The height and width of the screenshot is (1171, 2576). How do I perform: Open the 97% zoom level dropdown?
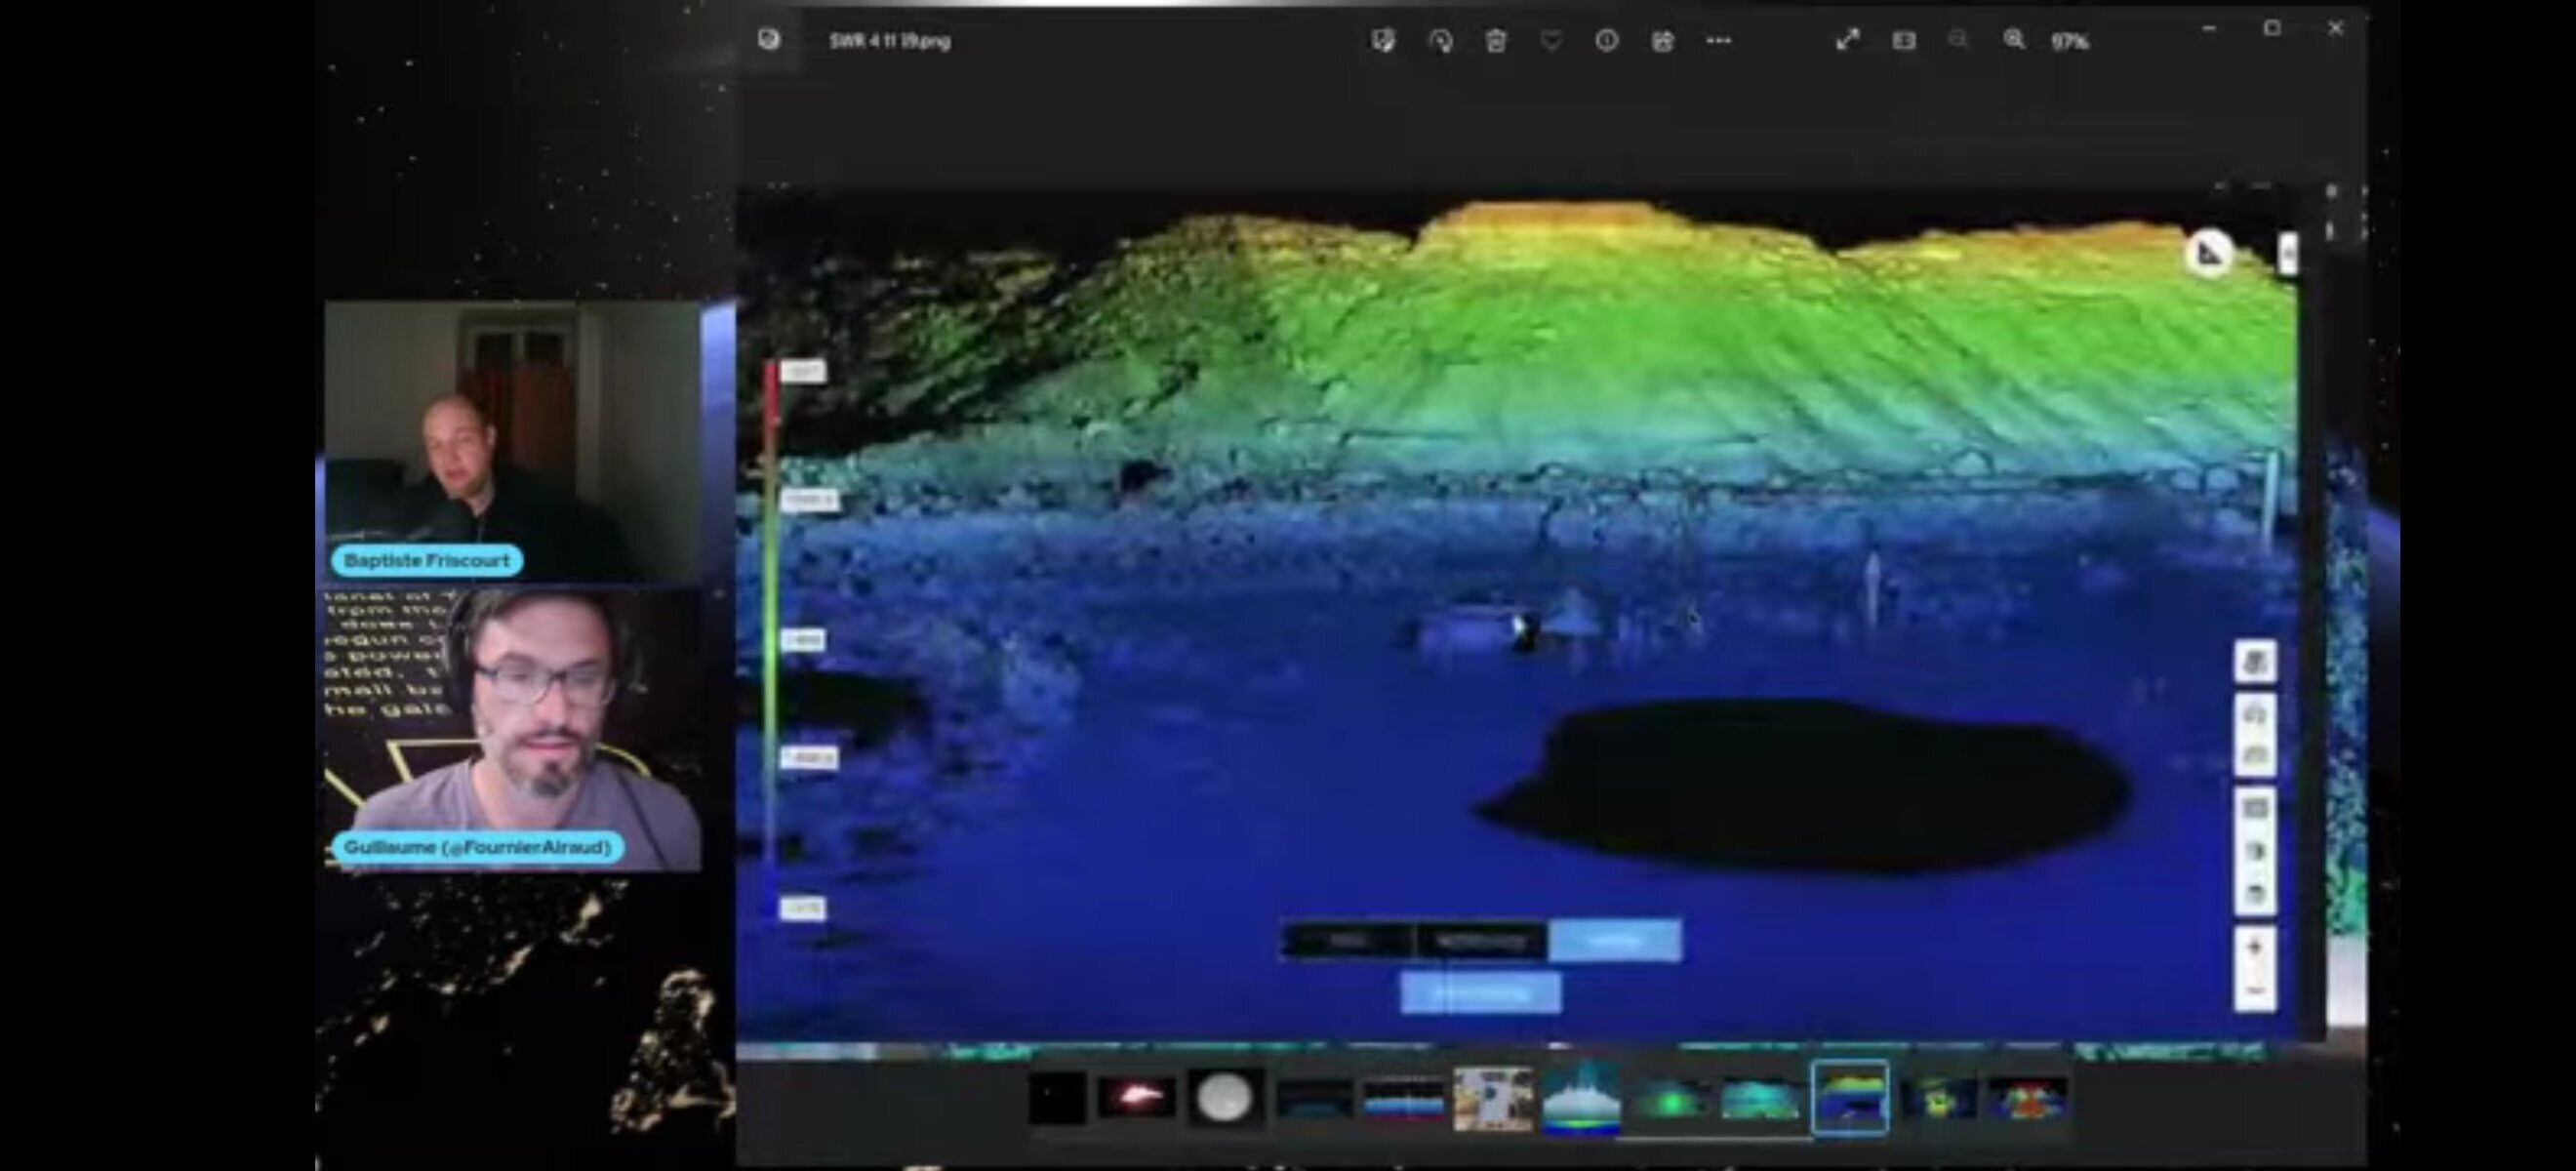coord(2070,41)
